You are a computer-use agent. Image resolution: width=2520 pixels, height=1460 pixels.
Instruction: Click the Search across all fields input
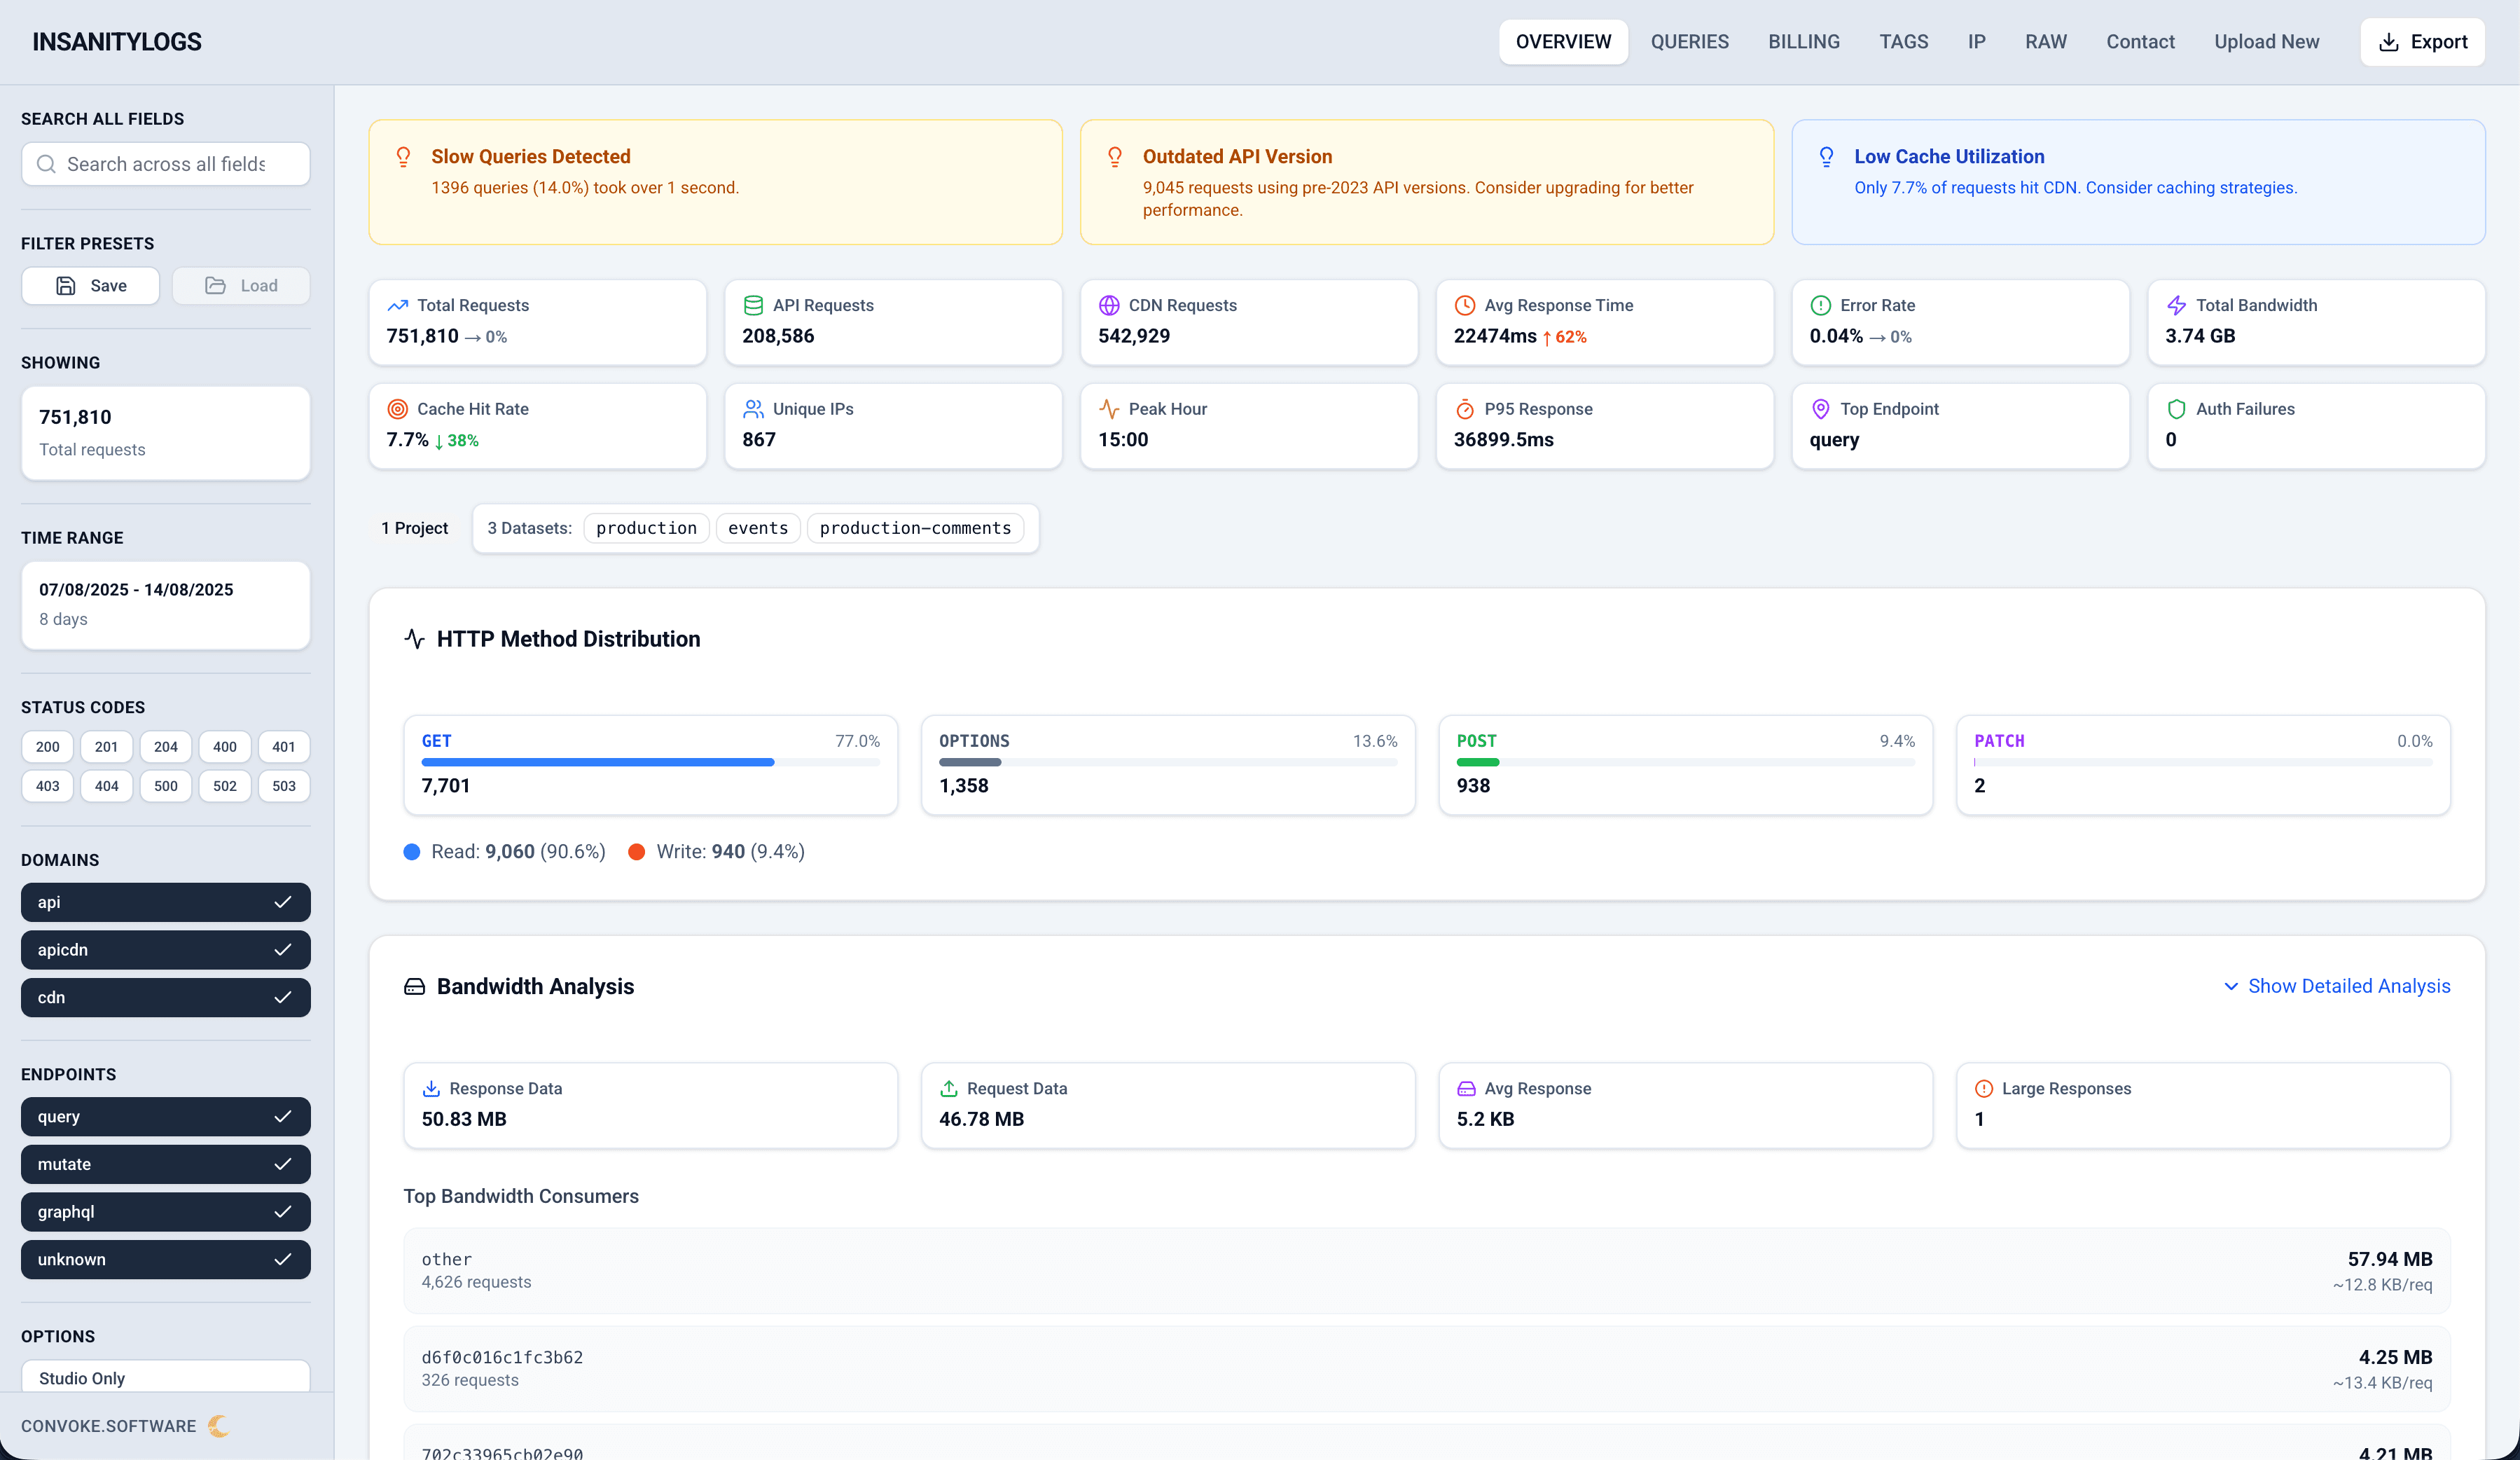[x=165, y=163]
